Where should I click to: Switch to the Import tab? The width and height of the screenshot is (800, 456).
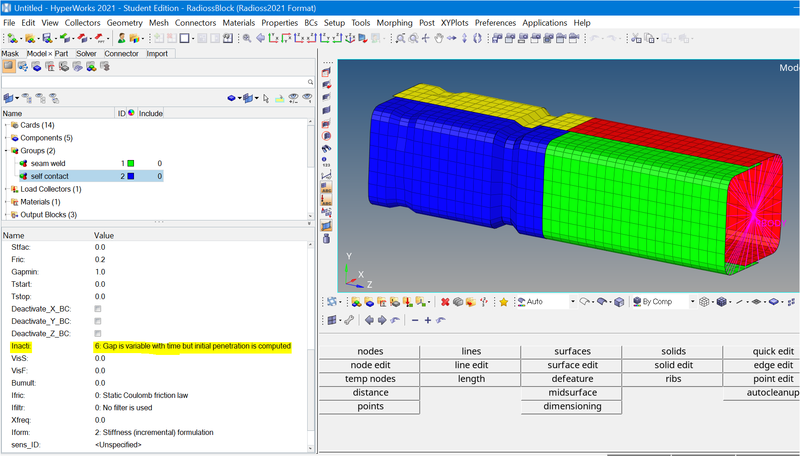point(157,54)
